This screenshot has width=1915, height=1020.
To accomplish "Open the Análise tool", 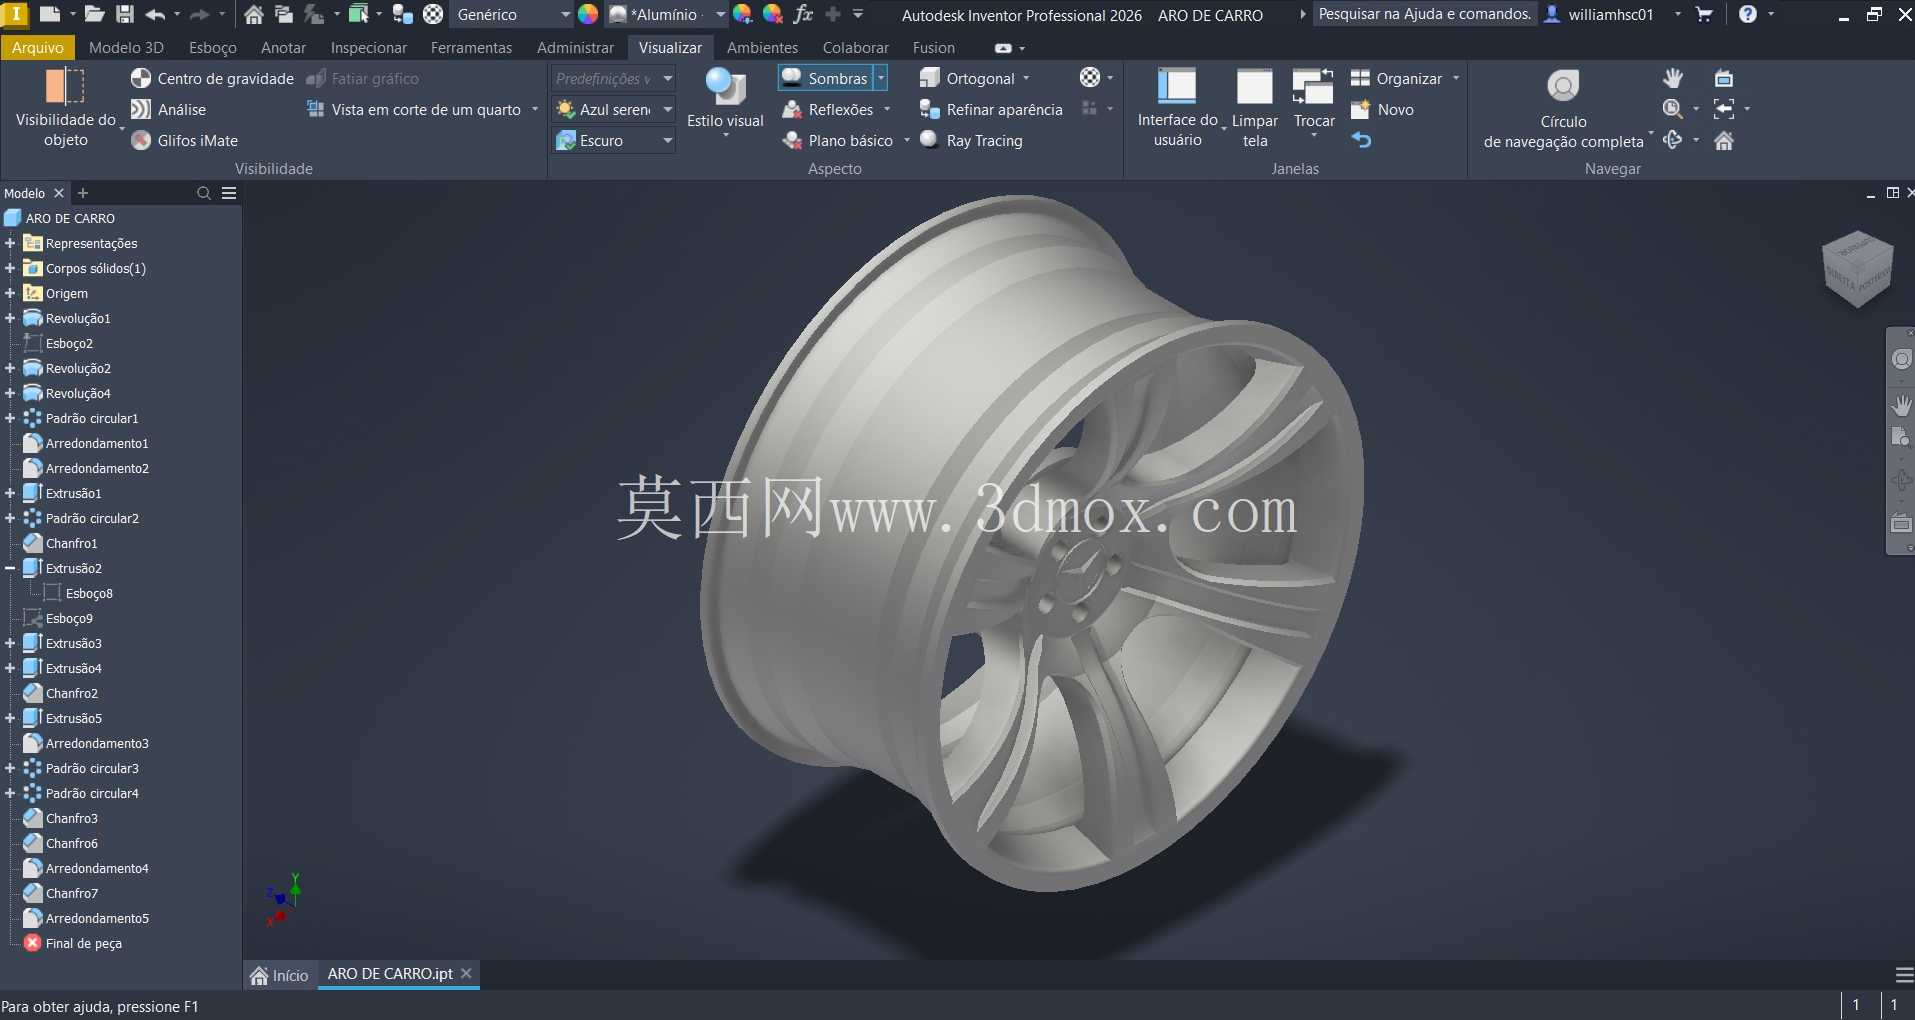I will tap(168, 109).
